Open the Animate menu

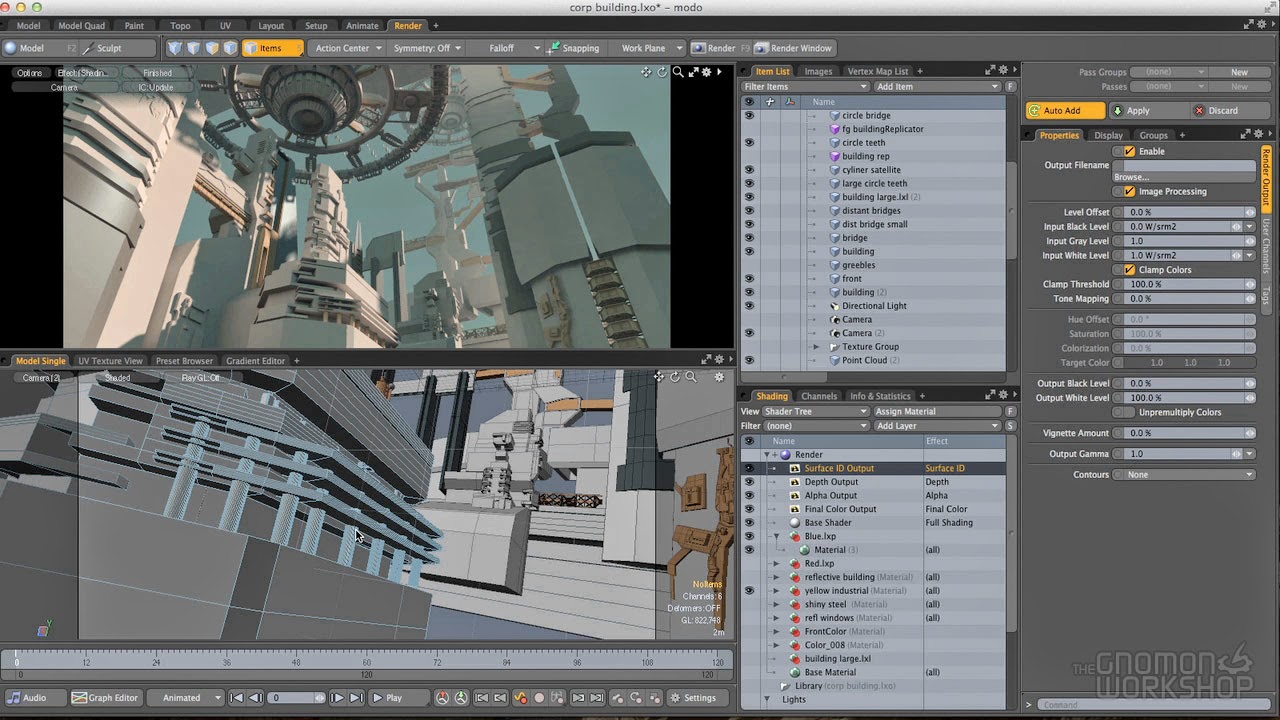tap(361, 25)
